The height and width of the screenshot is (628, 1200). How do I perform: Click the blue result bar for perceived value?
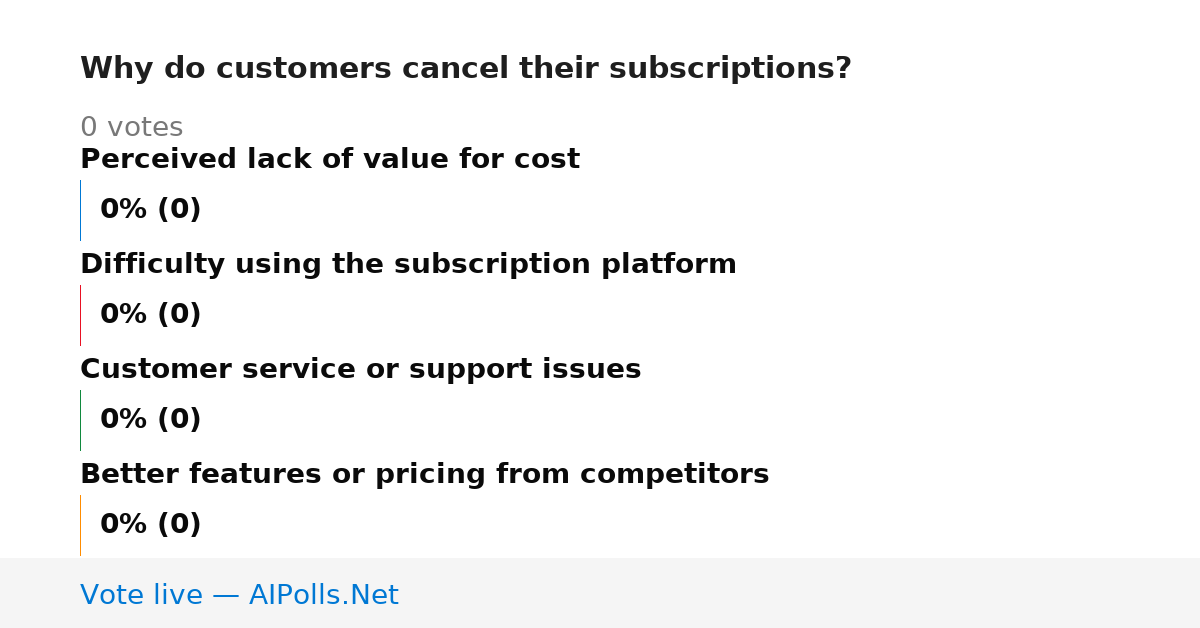(x=80, y=210)
